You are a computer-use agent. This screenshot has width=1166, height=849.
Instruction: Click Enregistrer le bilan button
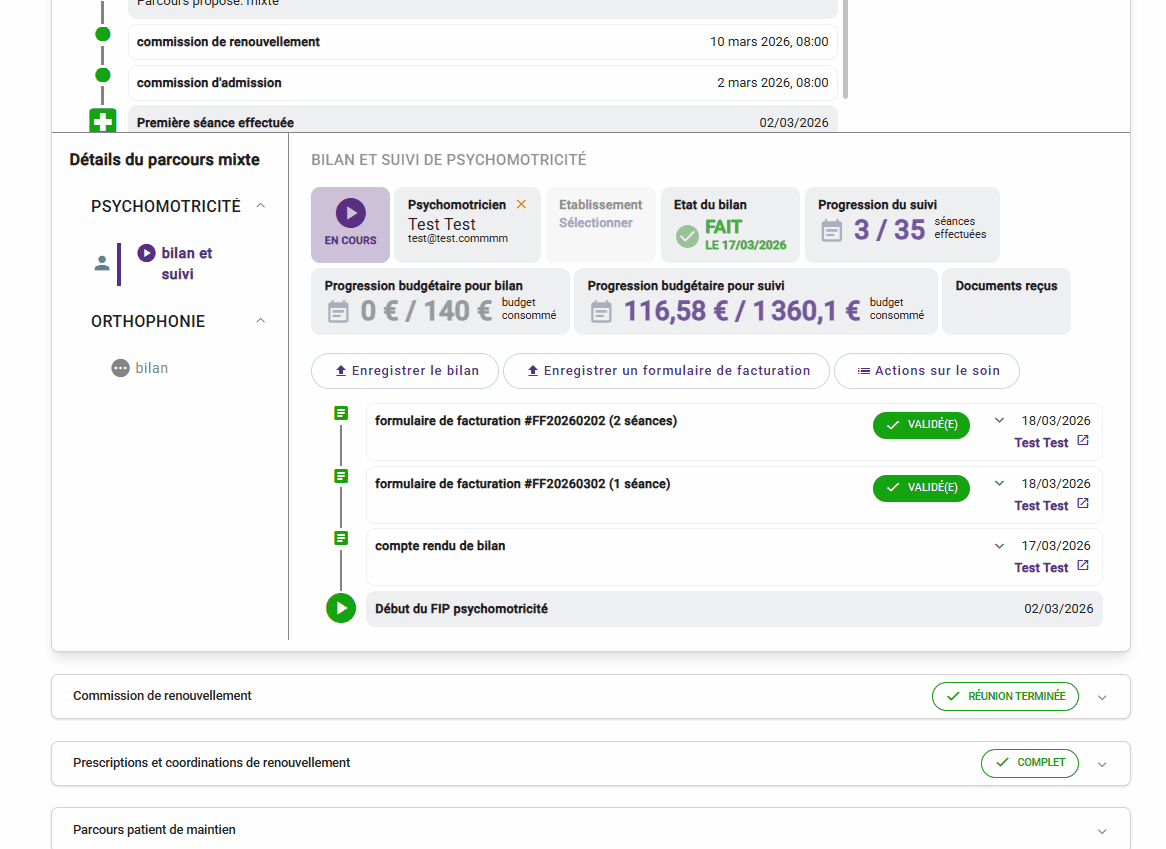[x=405, y=370]
